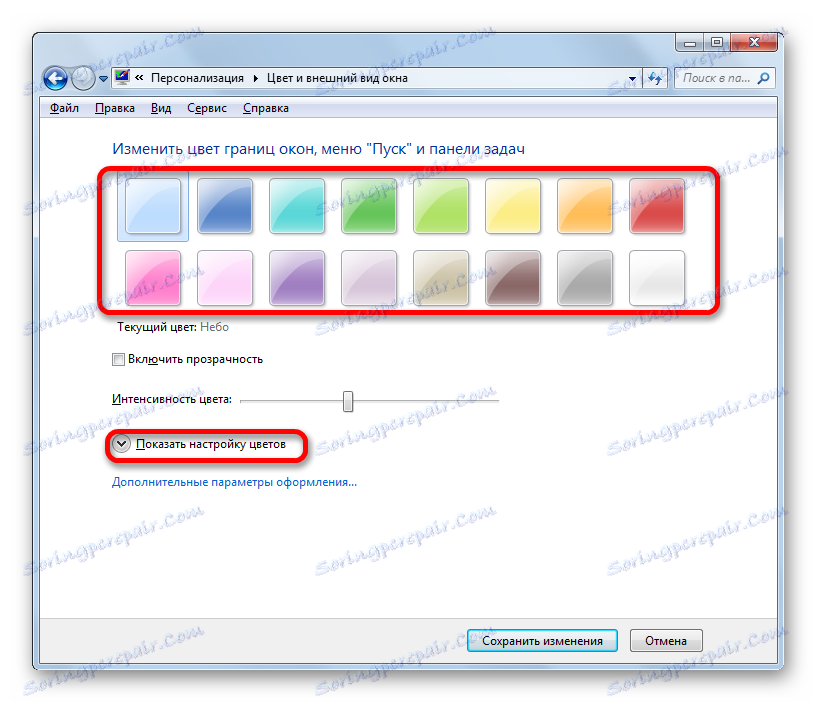Open the Сервис menu
817x703 pixels.
tap(207, 108)
